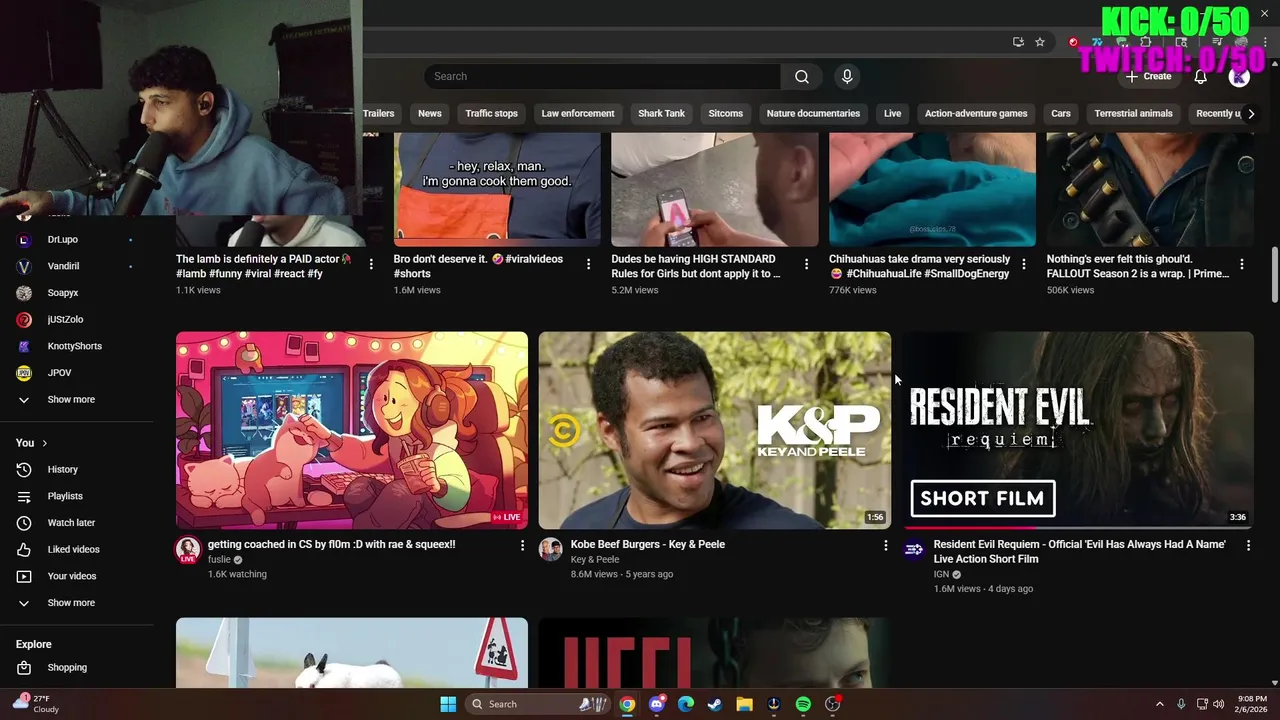
Task: Play the fuslie CS coaching live thumbnail
Action: (x=352, y=430)
